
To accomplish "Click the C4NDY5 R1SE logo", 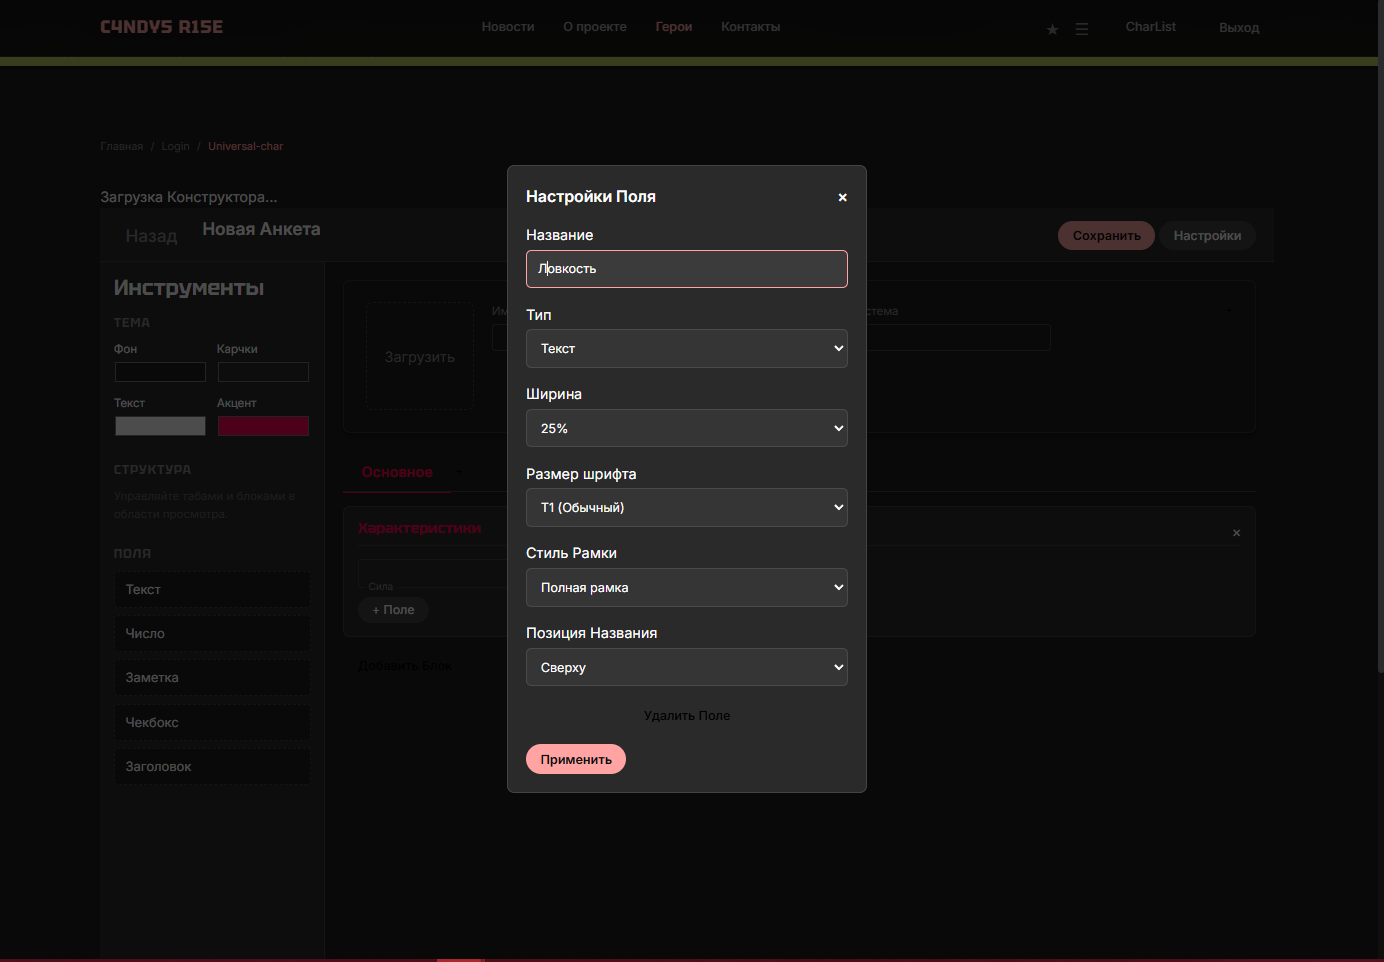I will tap(162, 27).
